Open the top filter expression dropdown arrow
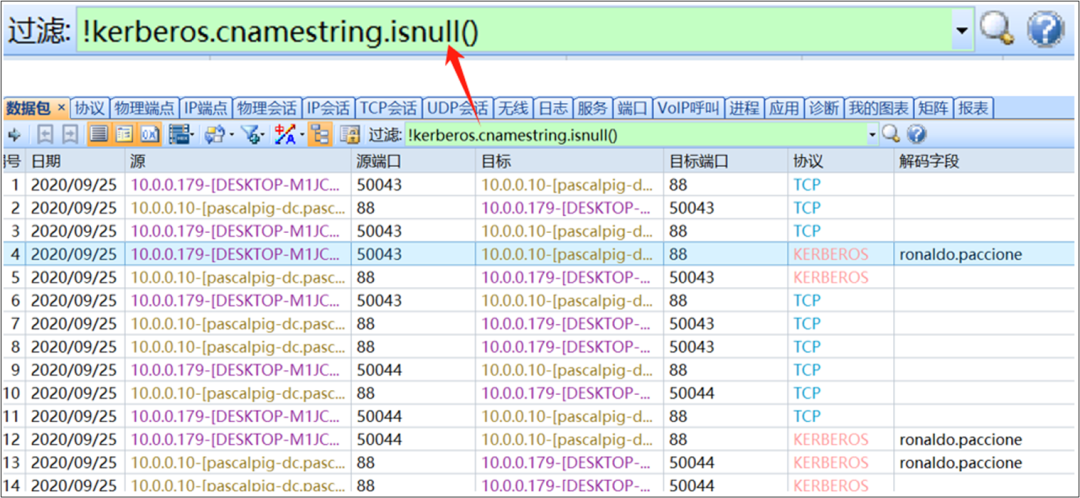Viewport: 1080px width, 498px height. point(962,31)
